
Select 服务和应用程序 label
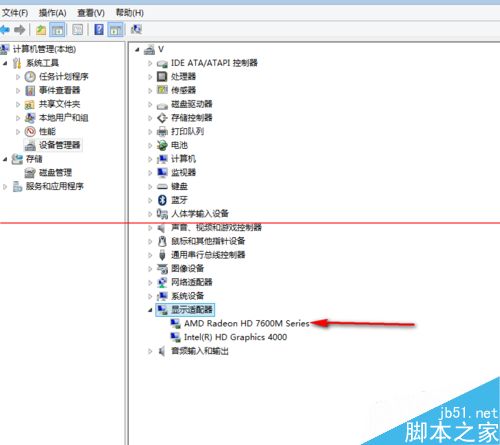[55, 186]
